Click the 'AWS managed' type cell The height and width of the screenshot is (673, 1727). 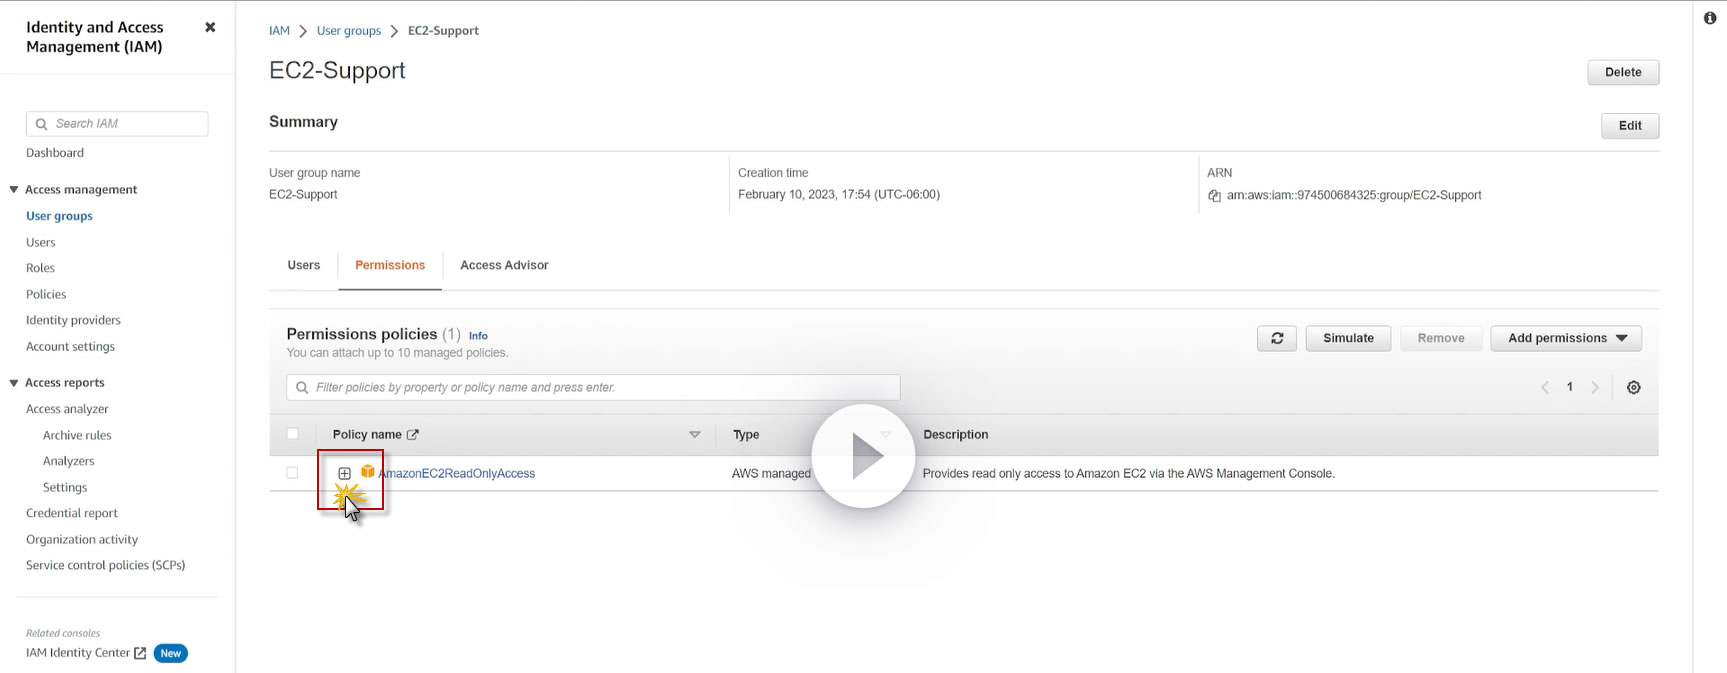(x=771, y=474)
